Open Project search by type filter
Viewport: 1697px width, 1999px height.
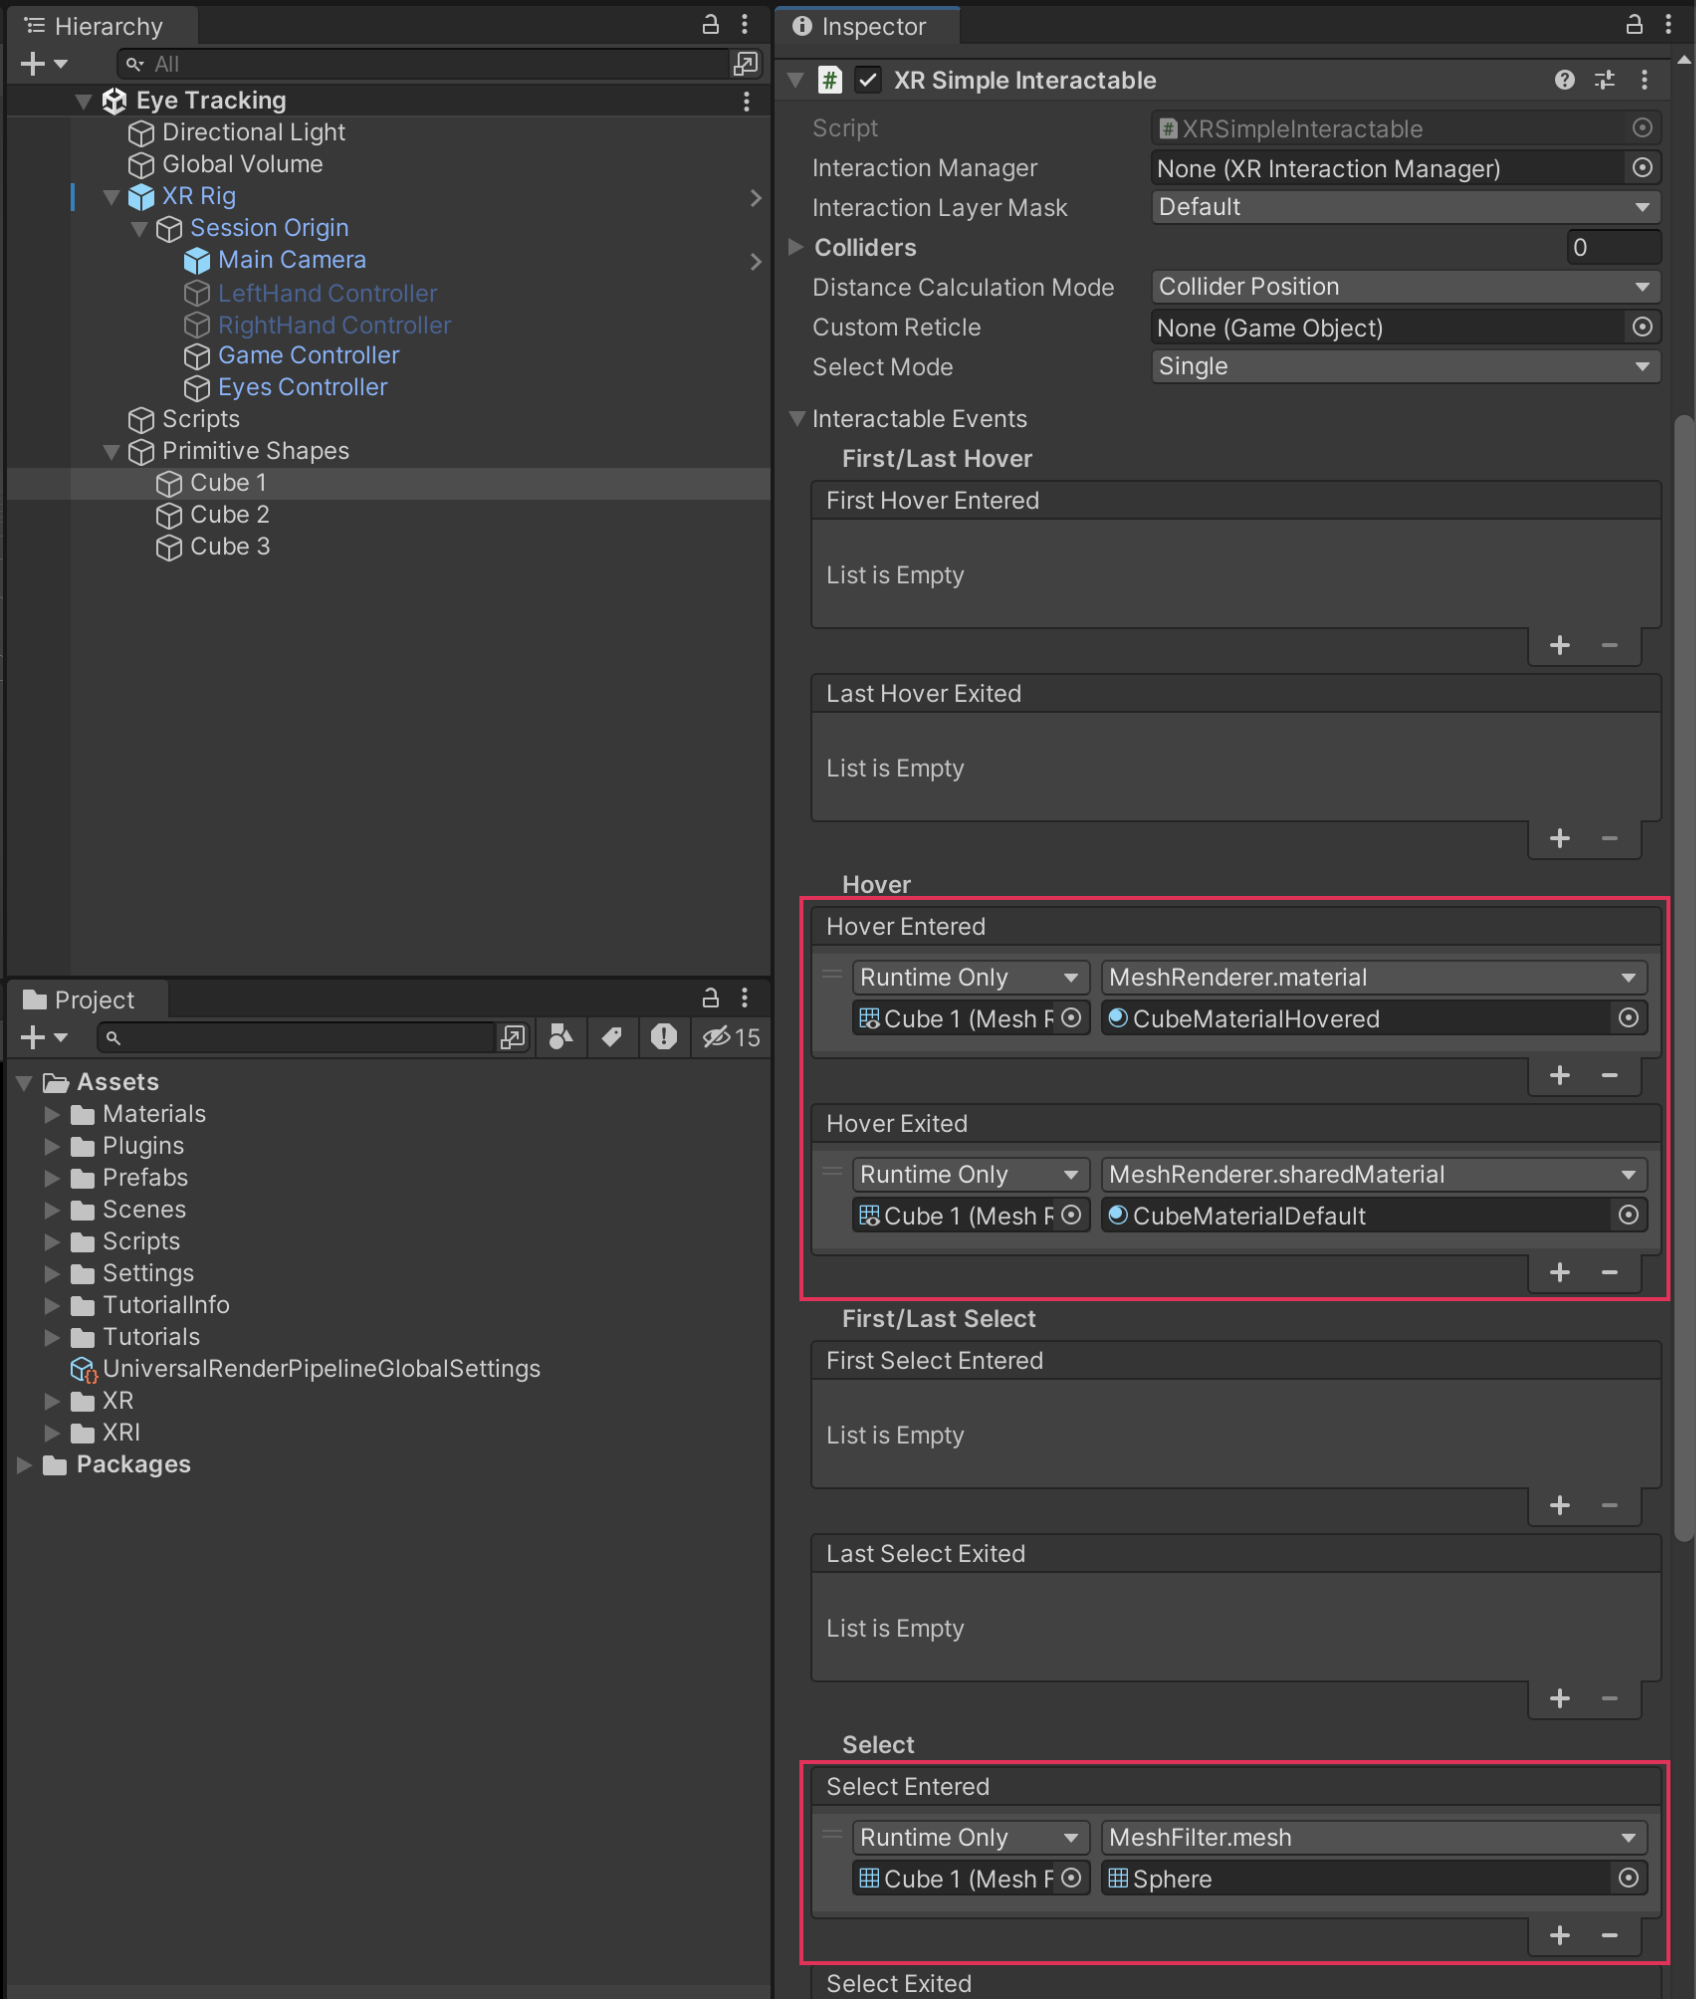pyautogui.click(x=561, y=1038)
